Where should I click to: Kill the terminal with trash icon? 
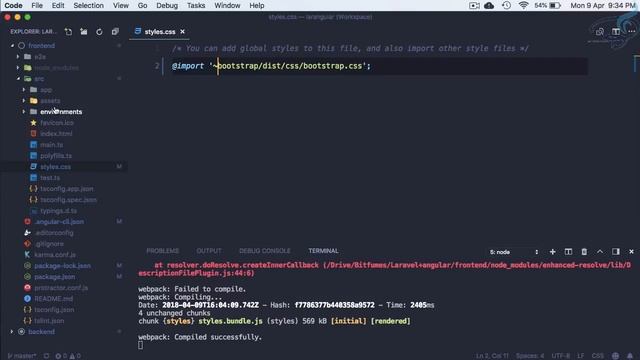[x=584, y=252]
